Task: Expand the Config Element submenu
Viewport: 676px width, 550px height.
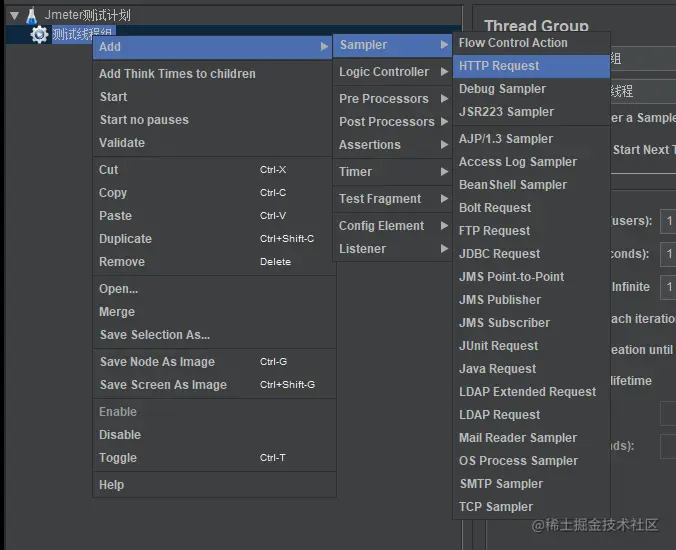Action: click(x=393, y=226)
